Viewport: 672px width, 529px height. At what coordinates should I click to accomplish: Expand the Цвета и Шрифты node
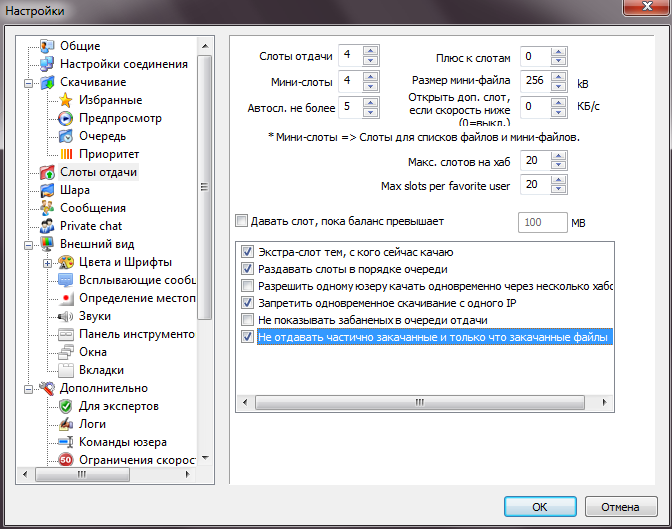point(48,262)
